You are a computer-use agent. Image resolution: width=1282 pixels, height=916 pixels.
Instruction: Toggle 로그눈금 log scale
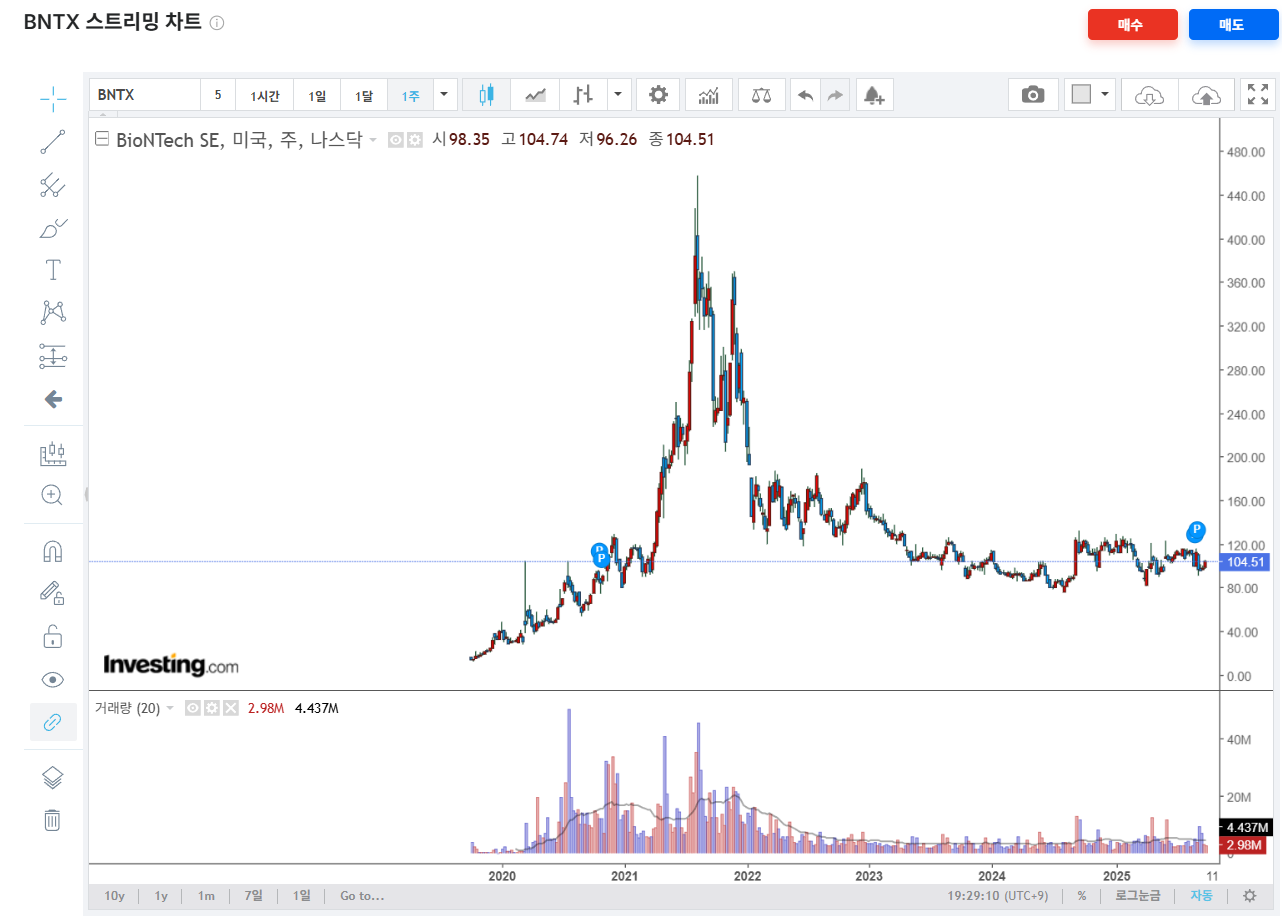coord(1138,896)
